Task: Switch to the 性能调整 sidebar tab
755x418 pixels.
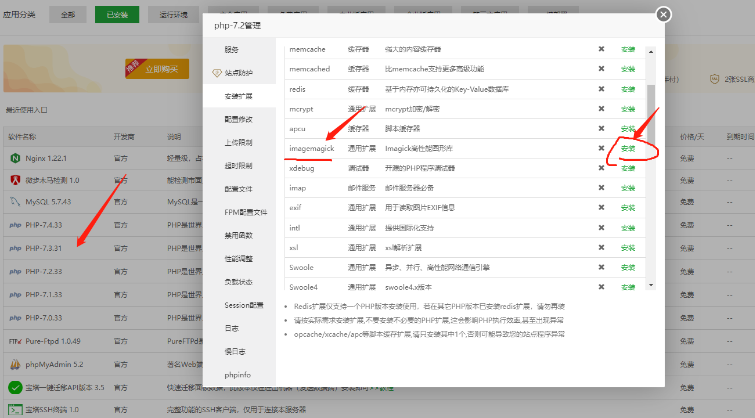Action: pyautogui.click(x=239, y=259)
